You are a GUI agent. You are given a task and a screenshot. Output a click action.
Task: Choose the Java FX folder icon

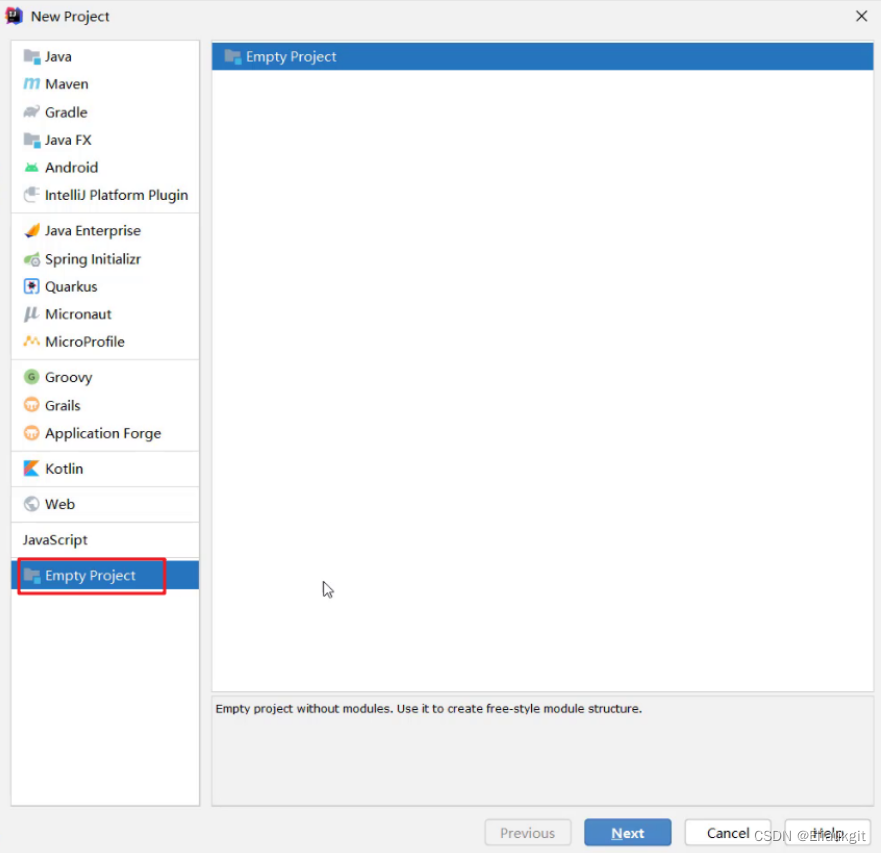[x=31, y=140]
